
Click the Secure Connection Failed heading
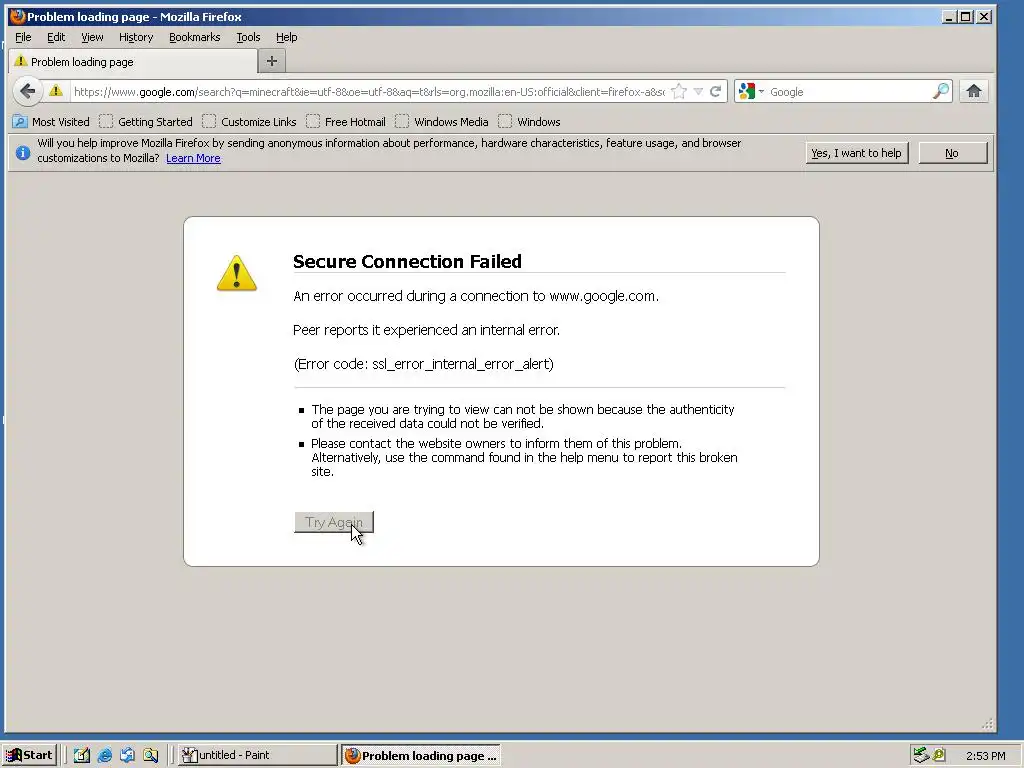click(x=407, y=261)
